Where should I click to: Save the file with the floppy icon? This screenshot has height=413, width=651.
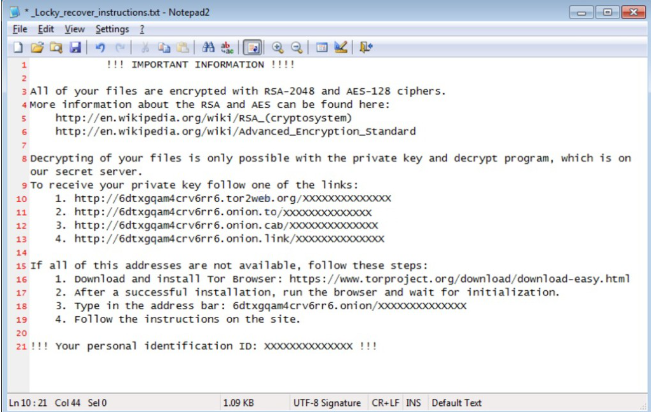75,47
